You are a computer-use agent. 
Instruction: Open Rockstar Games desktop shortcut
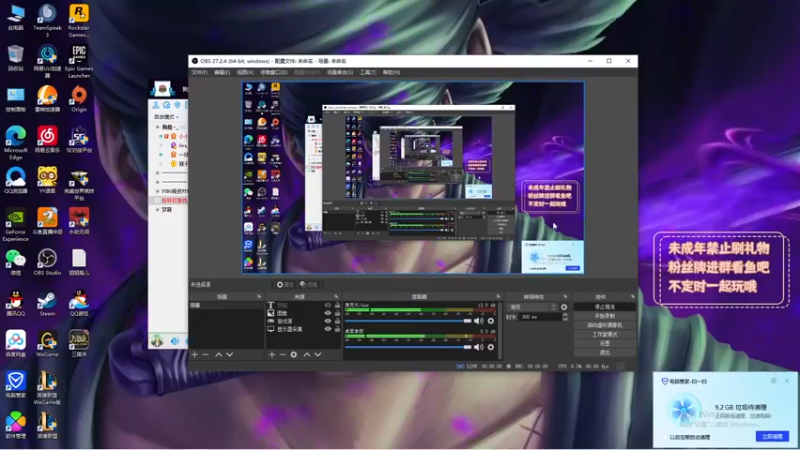[79, 20]
